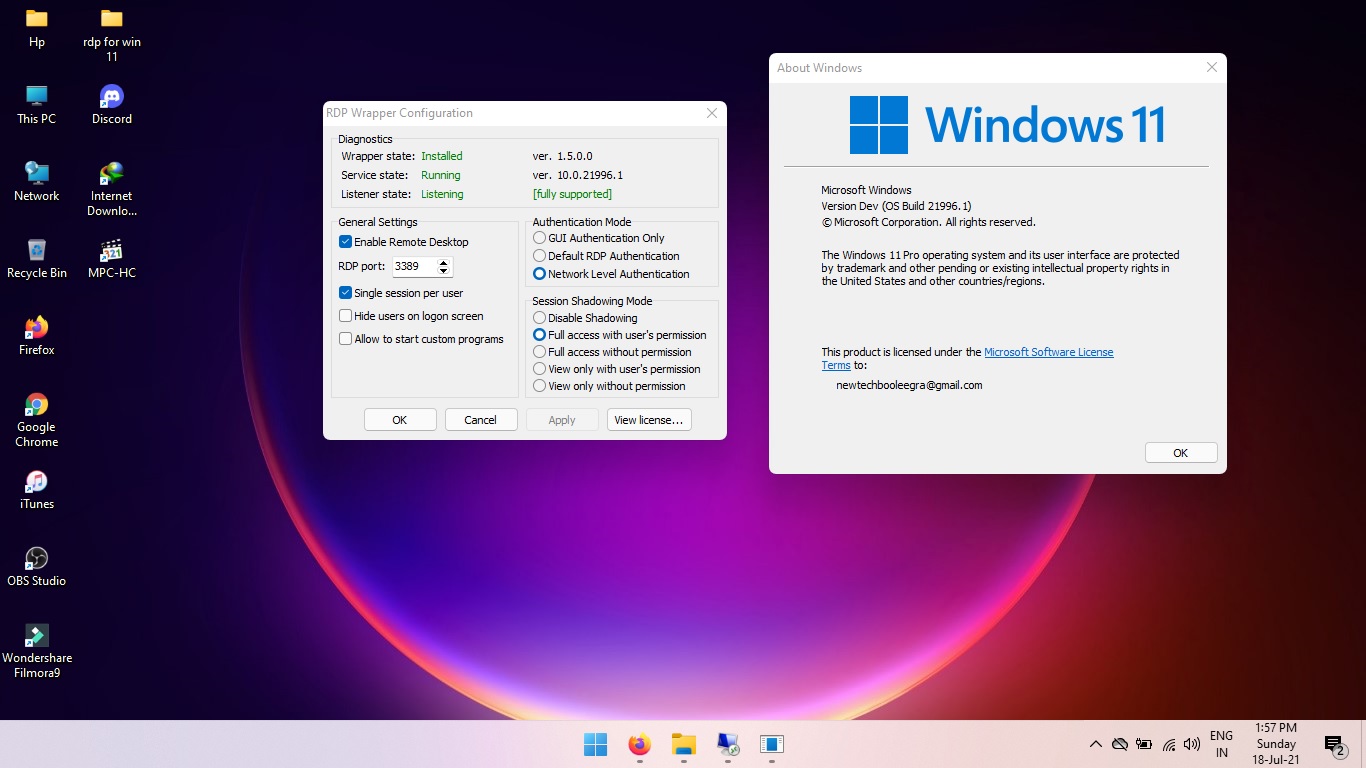Click OK in RDP Wrapper Configuration
The height and width of the screenshot is (768, 1366).
click(x=400, y=420)
